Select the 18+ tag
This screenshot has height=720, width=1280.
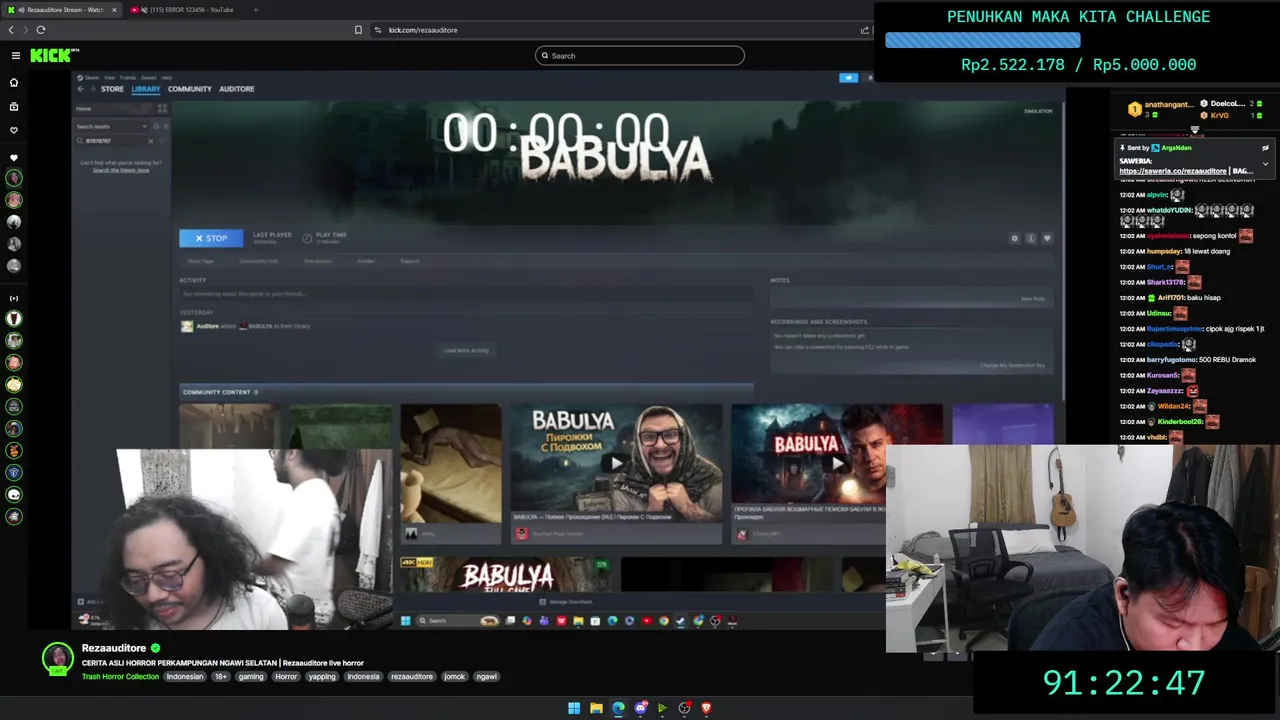click(x=221, y=677)
